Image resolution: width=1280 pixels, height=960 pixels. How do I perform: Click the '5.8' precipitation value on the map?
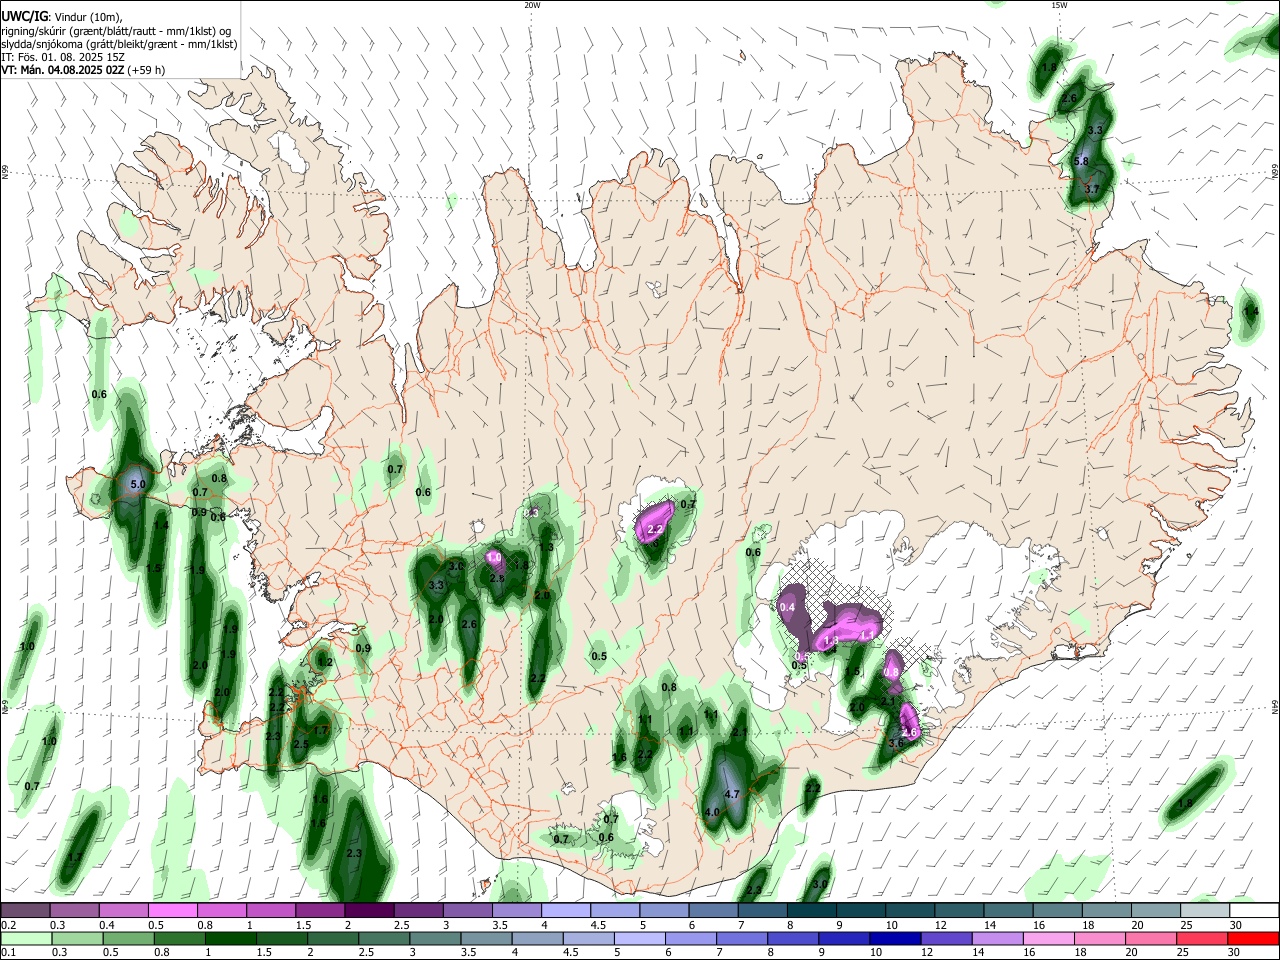(x=1081, y=162)
